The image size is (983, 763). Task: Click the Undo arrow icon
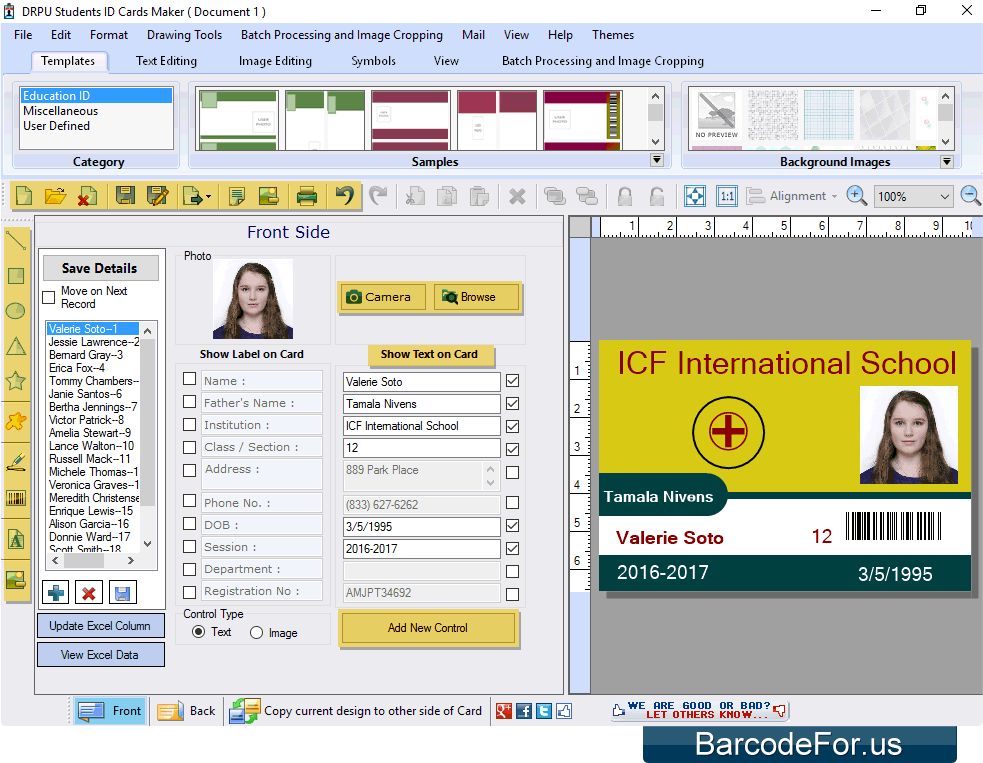(x=344, y=196)
